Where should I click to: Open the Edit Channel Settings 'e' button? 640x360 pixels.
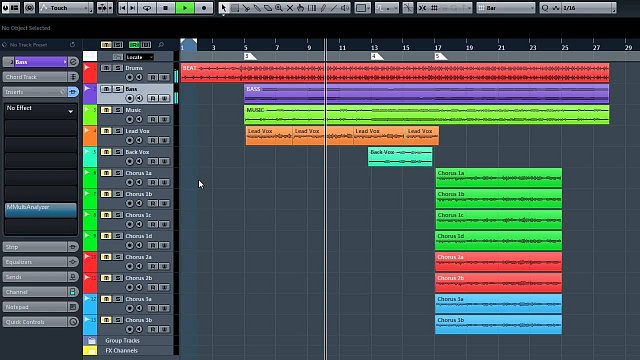pos(73,62)
